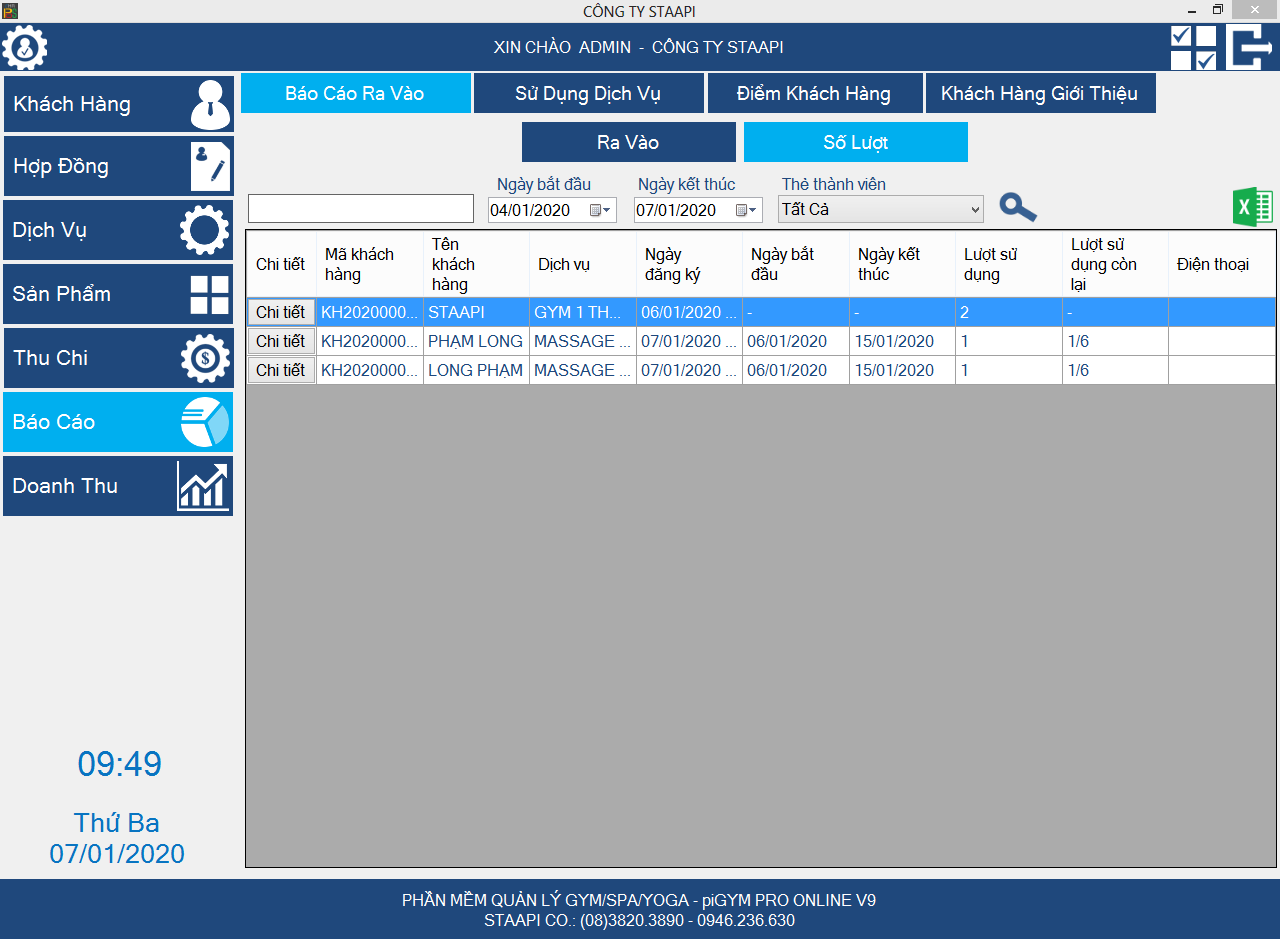This screenshot has width=1280, height=939.
Task: Expand the Thẻ thành viên dropdown
Action: tap(975, 210)
